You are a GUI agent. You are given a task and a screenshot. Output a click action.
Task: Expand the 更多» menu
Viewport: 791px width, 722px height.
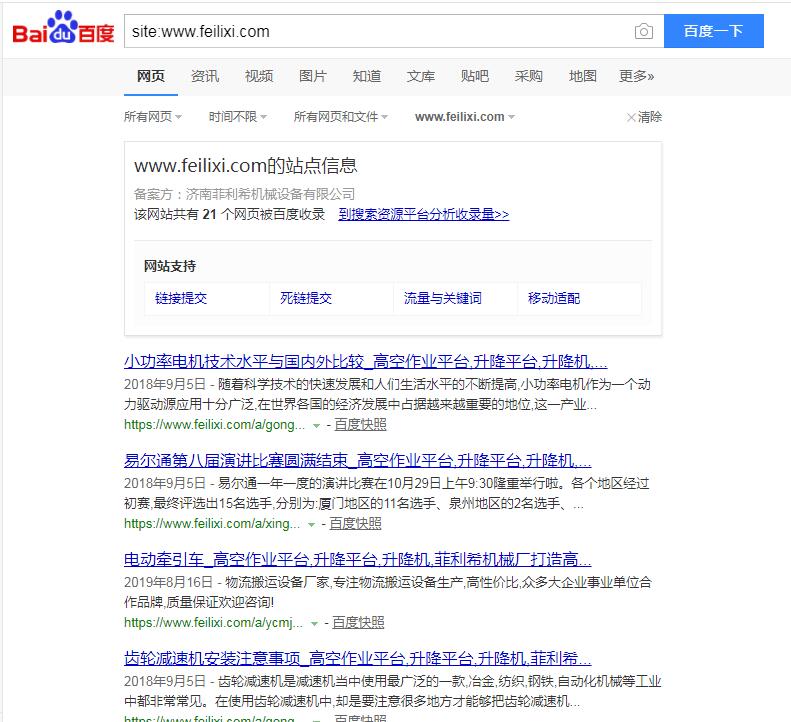(x=637, y=76)
